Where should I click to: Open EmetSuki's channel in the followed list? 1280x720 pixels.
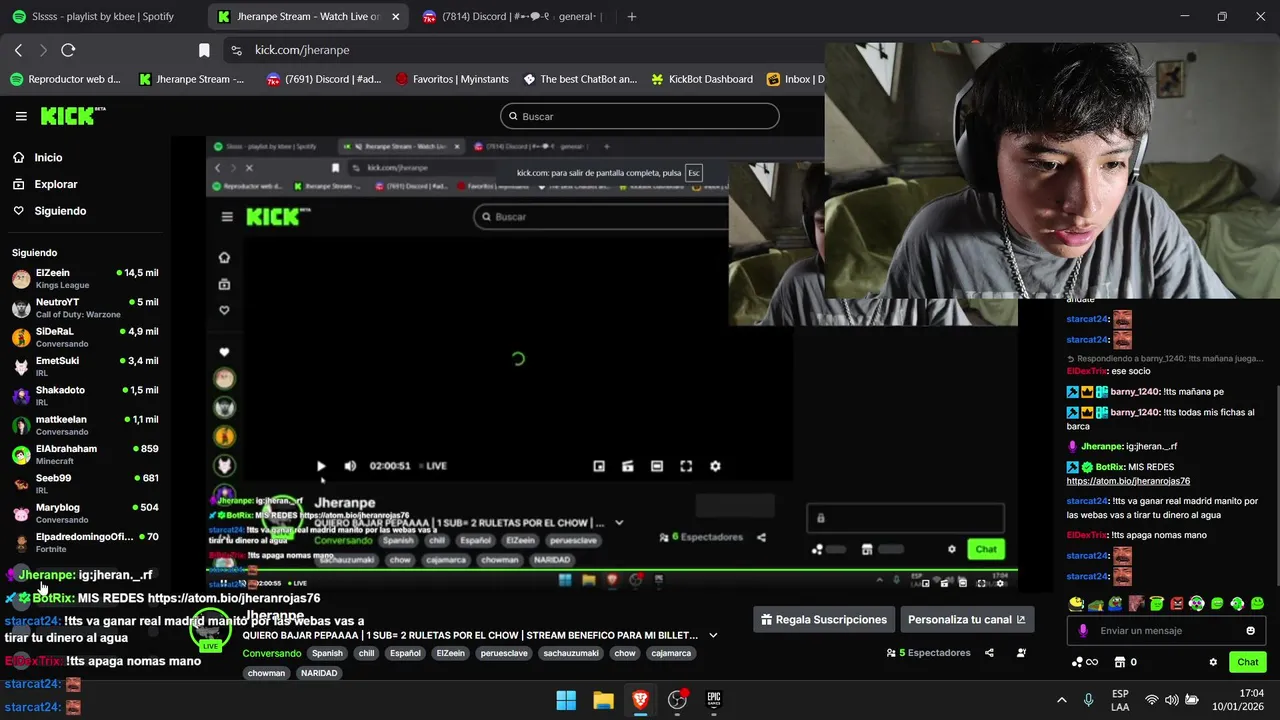(x=85, y=366)
